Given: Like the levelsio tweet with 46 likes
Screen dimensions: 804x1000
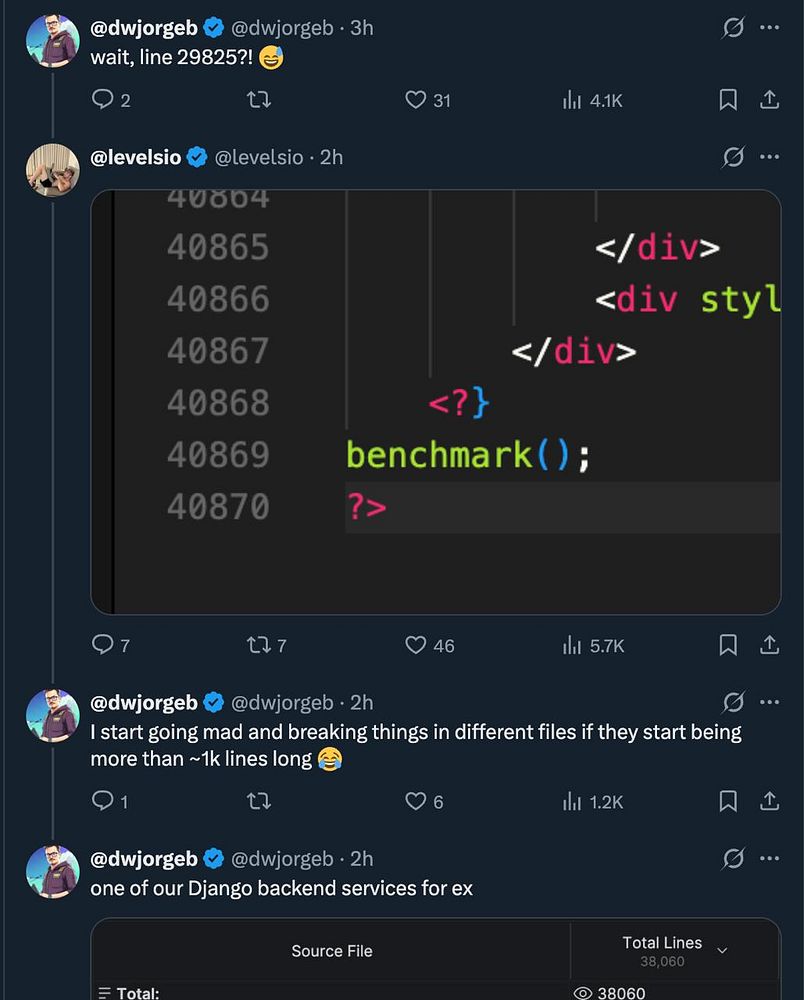Looking at the screenshot, I should point(416,645).
